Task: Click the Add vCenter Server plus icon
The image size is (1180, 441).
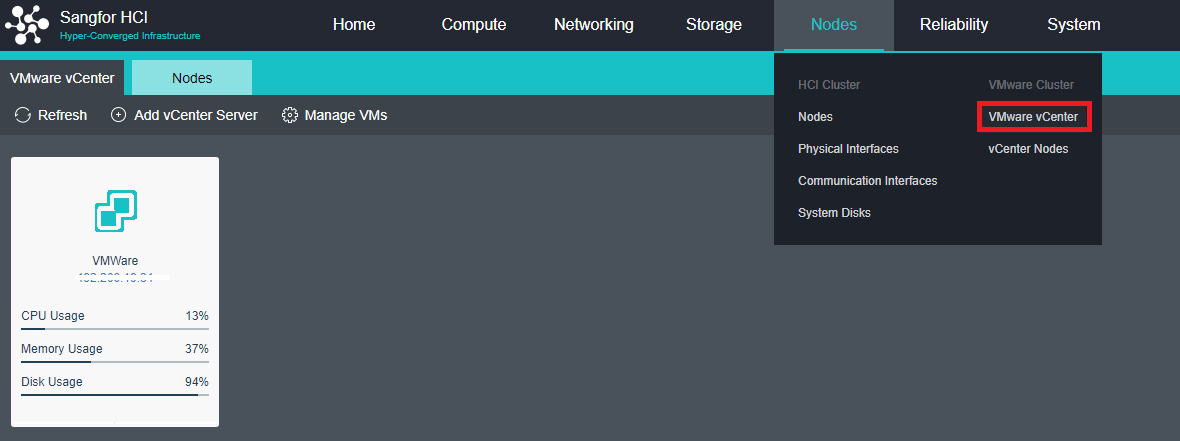Action: click(x=118, y=115)
